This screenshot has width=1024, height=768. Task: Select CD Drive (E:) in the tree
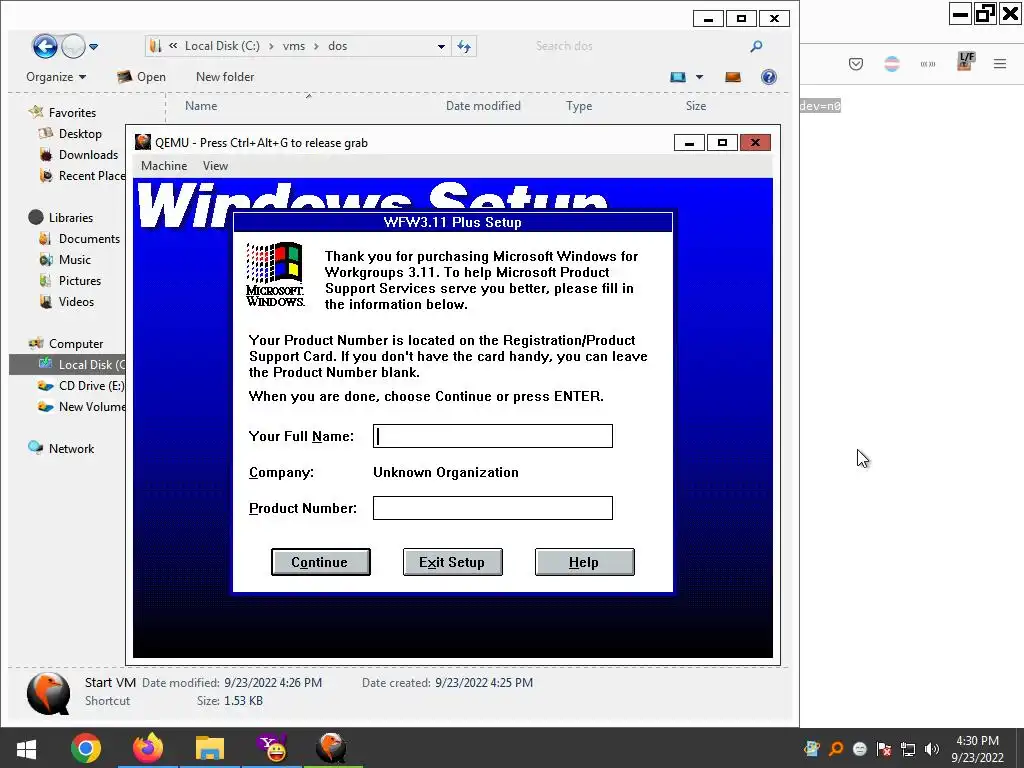click(82, 386)
